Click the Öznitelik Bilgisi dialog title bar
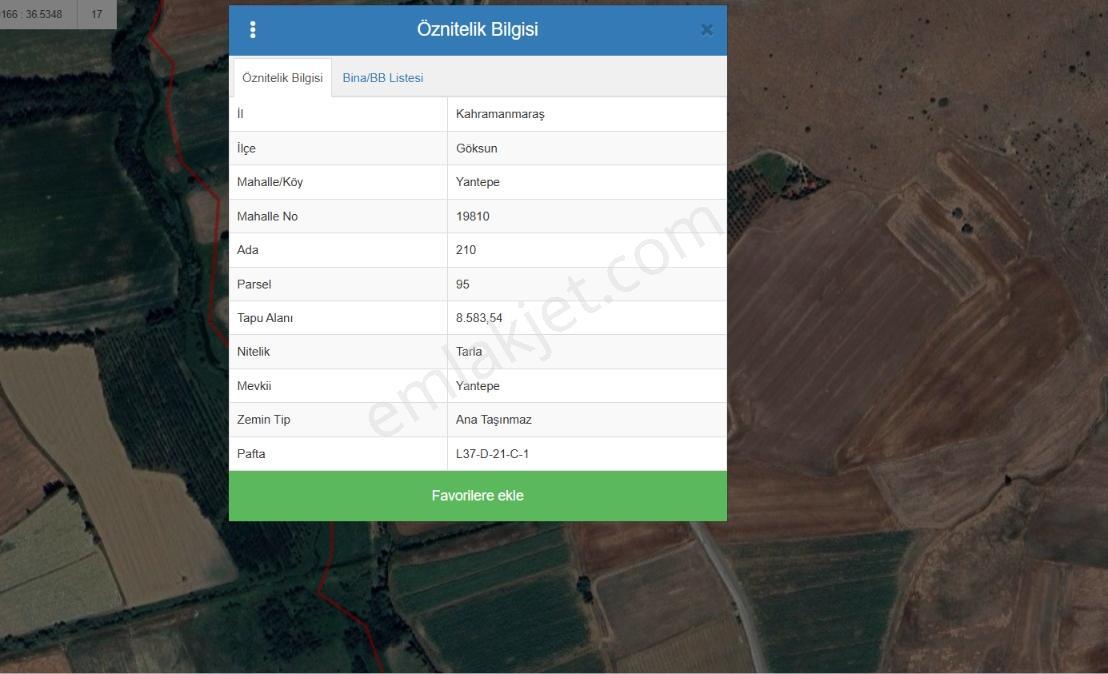 (x=478, y=30)
